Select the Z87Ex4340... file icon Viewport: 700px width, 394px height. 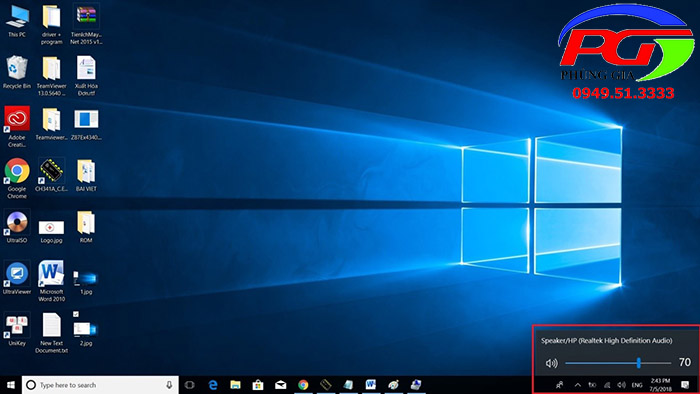click(x=86, y=124)
